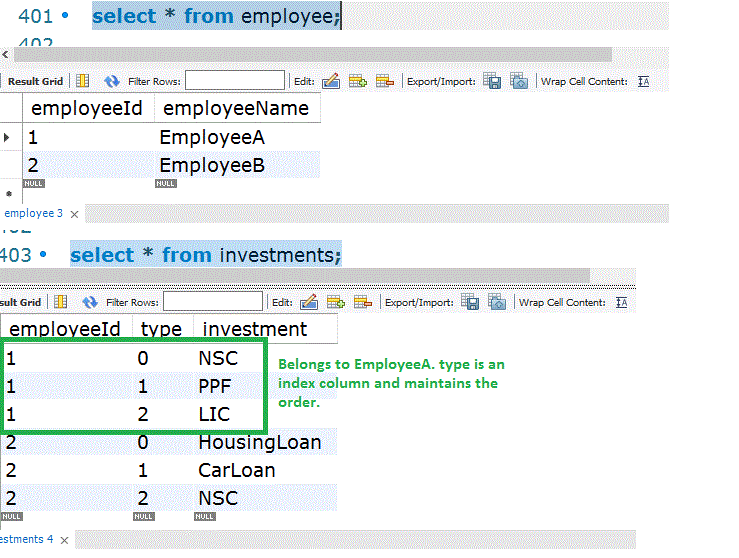This screenshot has height=558, width=739.
Task: Select EmployeeA cell
Action: [x=238, y=138]
